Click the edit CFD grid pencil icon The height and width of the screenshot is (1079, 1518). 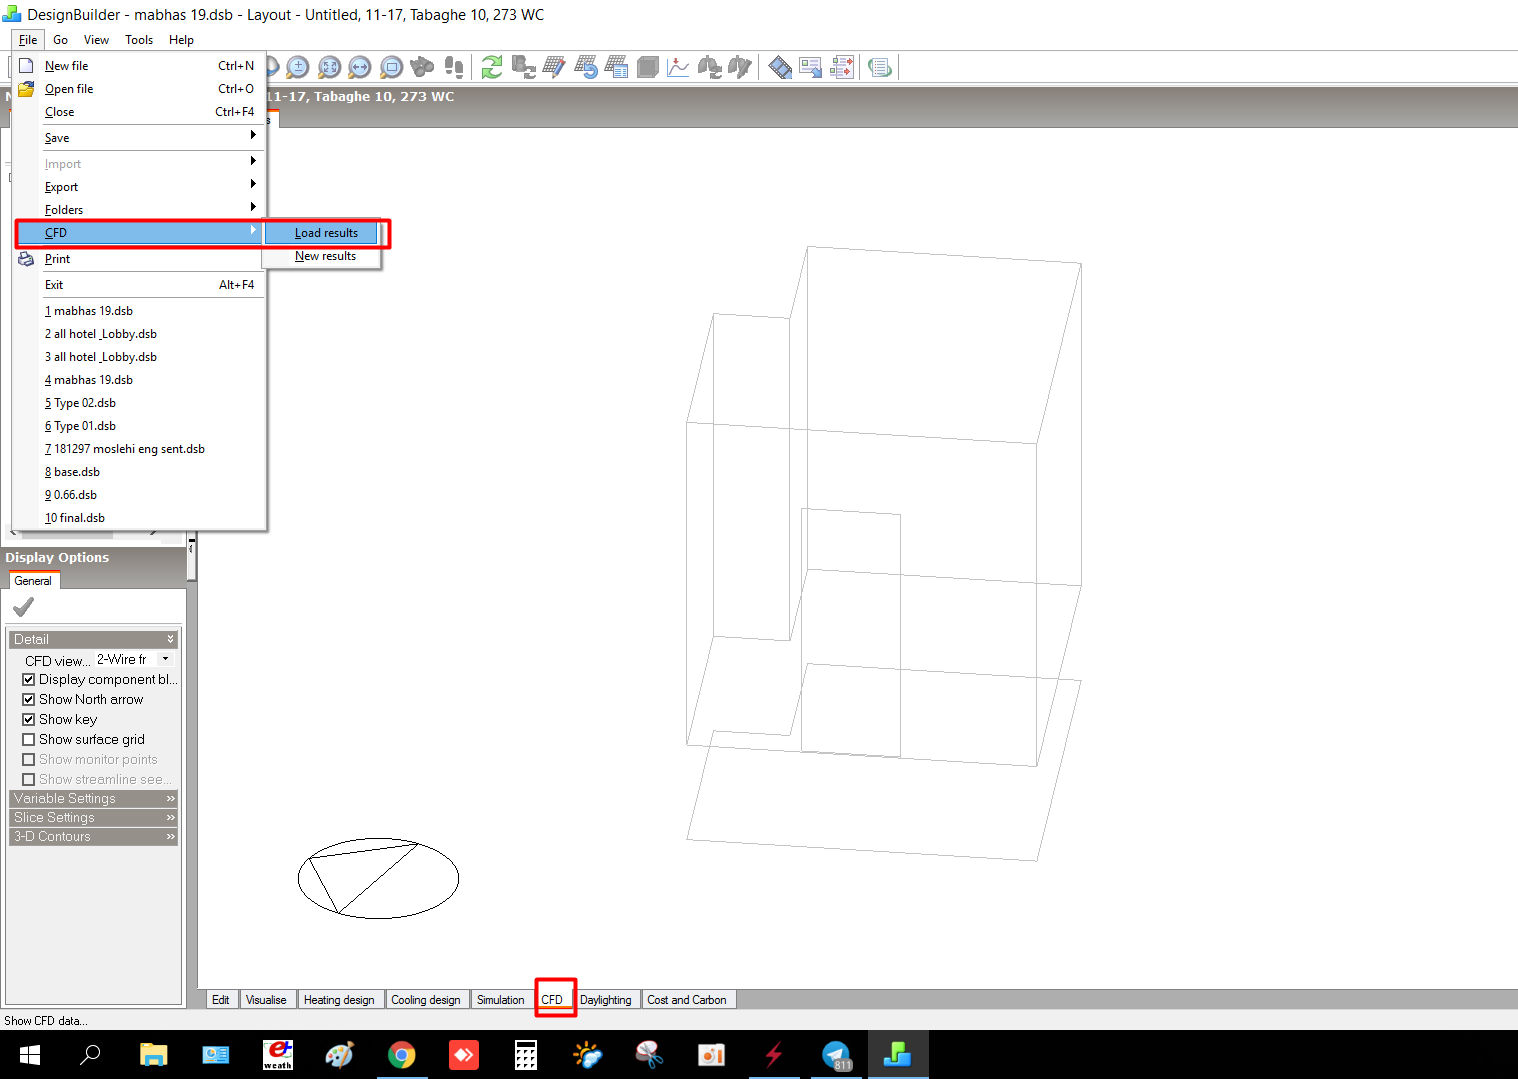(554, 67)
